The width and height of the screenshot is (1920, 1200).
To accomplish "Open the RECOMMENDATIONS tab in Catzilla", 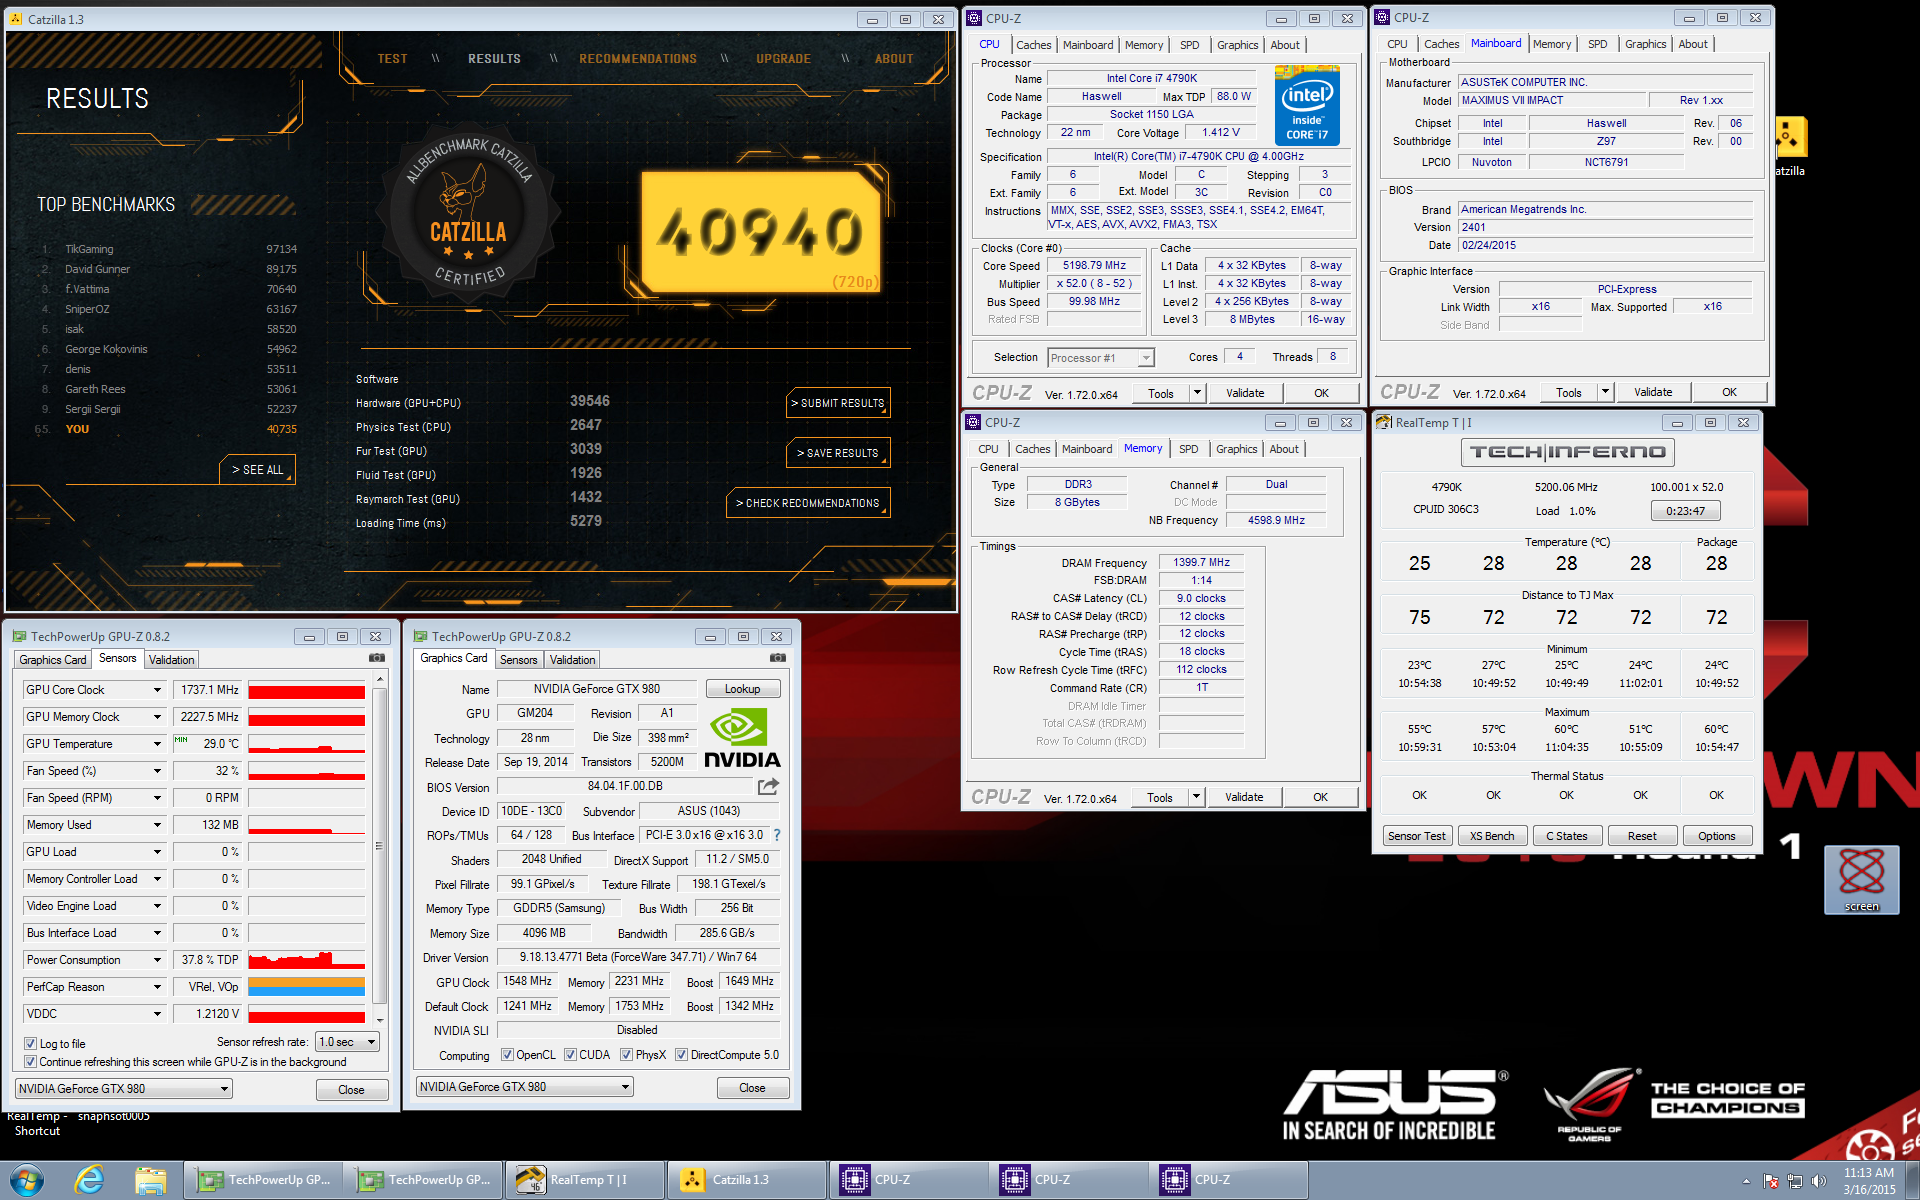I will coord(638,59).
